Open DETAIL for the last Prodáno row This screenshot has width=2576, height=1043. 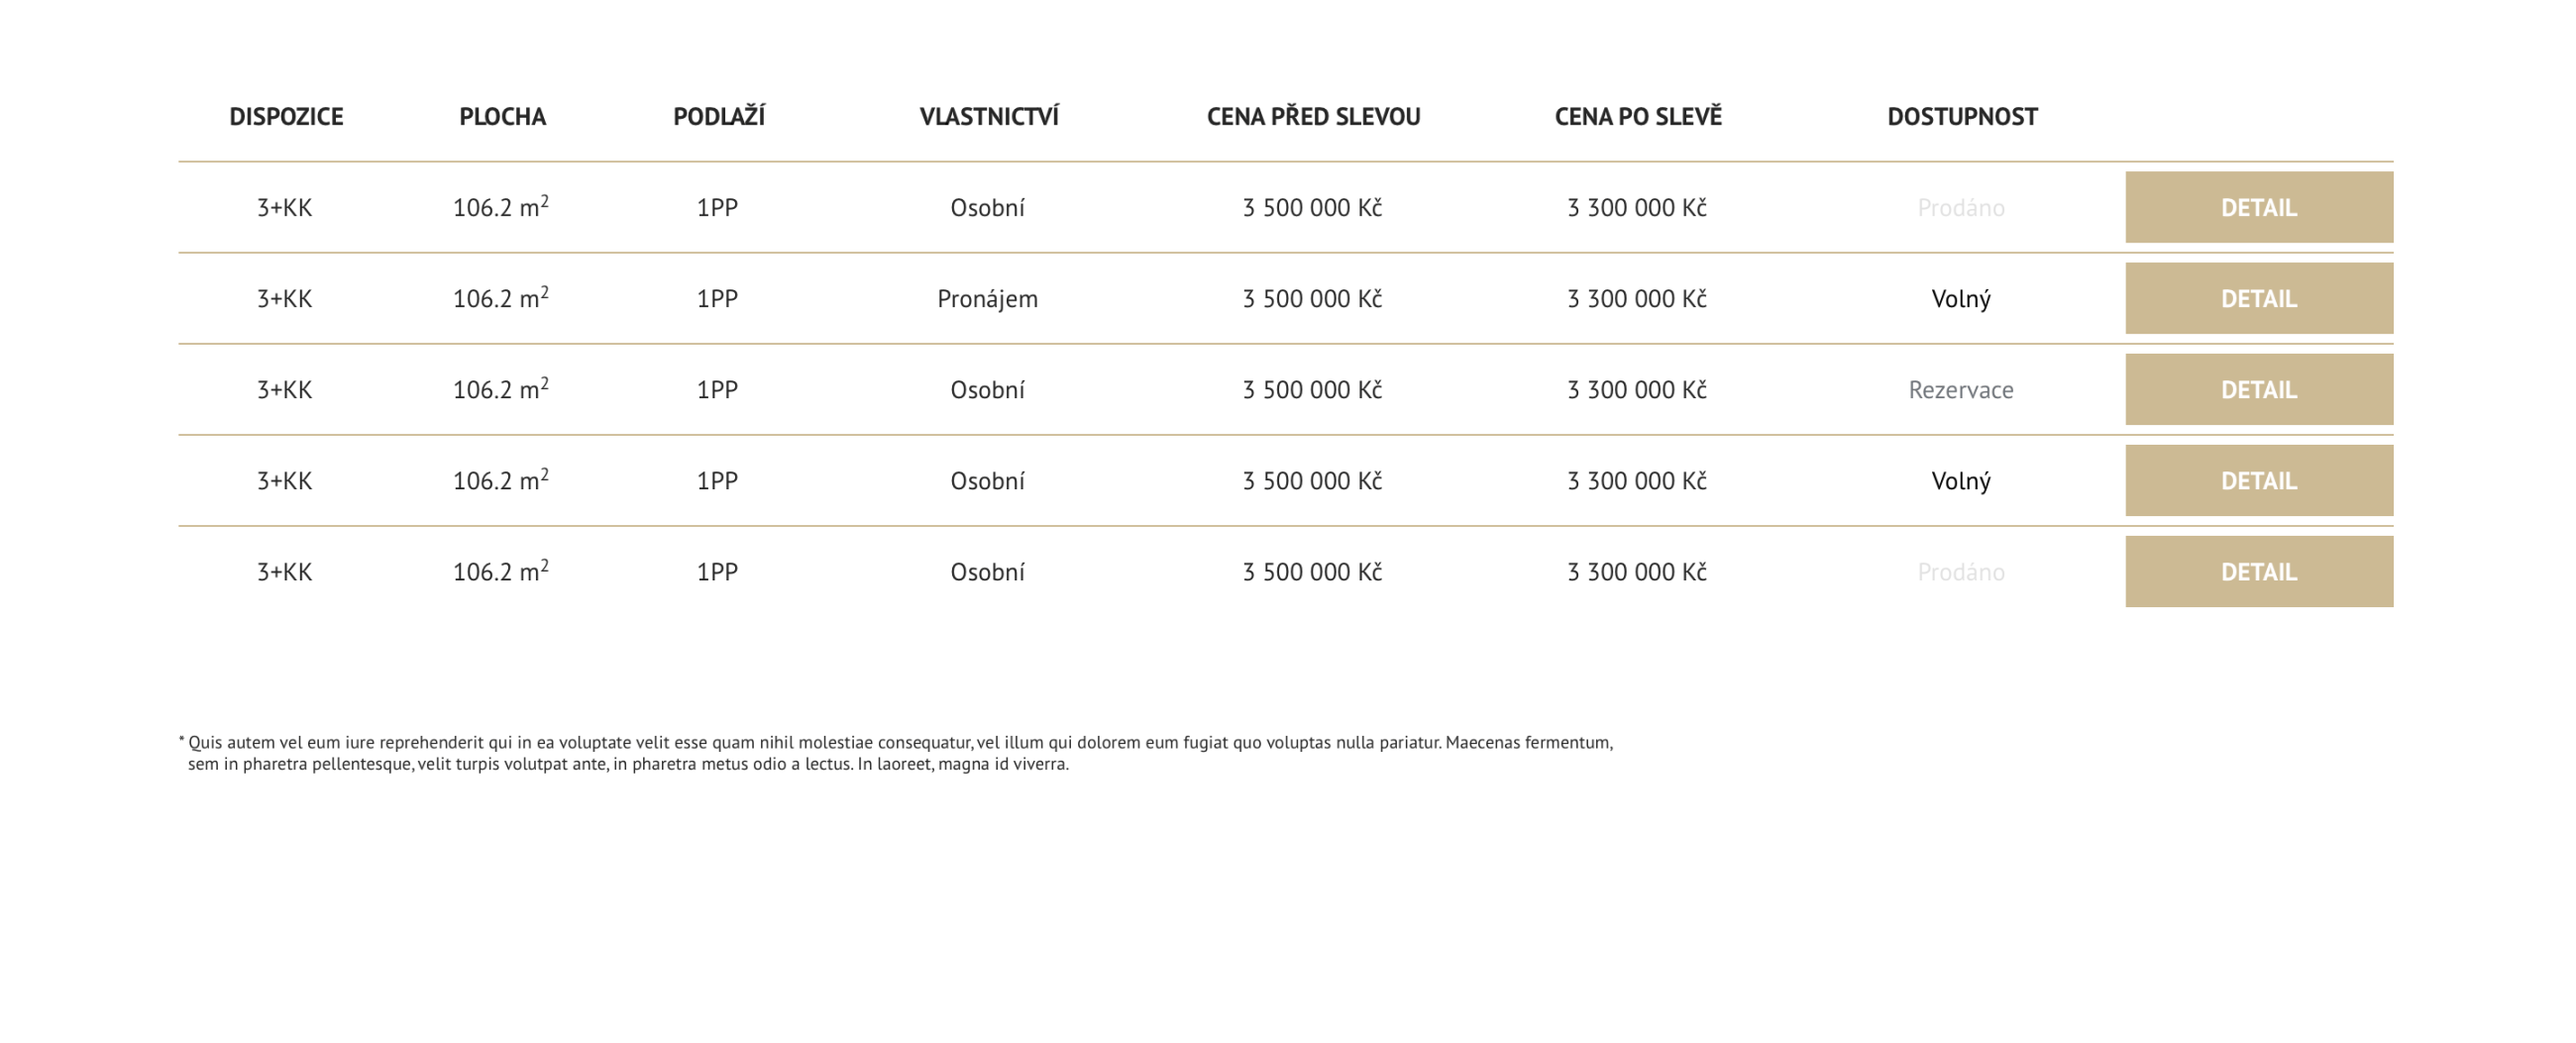(2258, 571)
